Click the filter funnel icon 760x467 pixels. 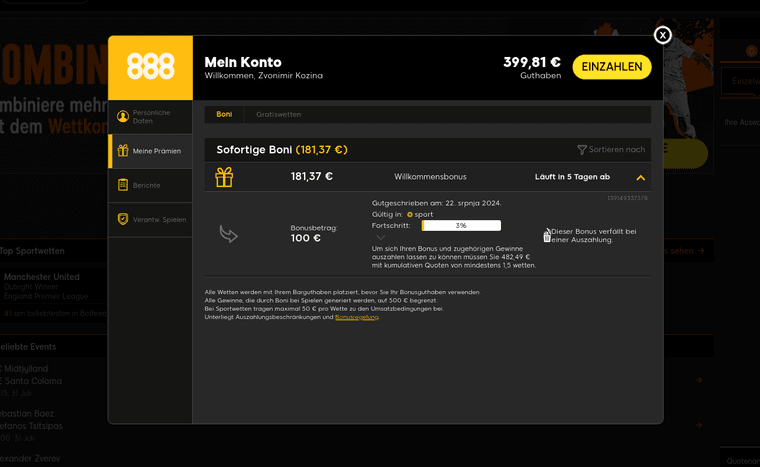click(582, 150)
